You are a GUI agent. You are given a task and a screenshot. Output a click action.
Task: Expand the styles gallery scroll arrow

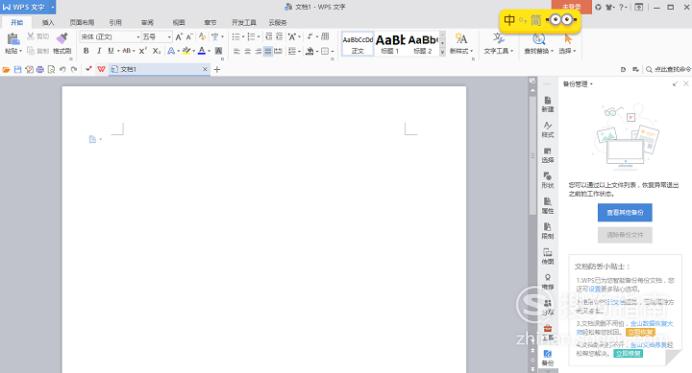point(442,53)
